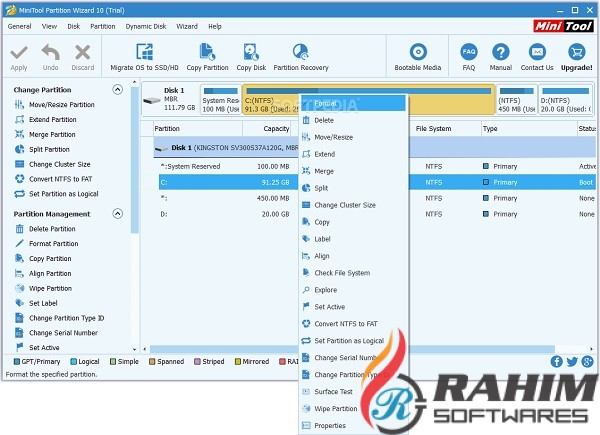
Task: Open the Wizard menu
Action: coord(187,26)
